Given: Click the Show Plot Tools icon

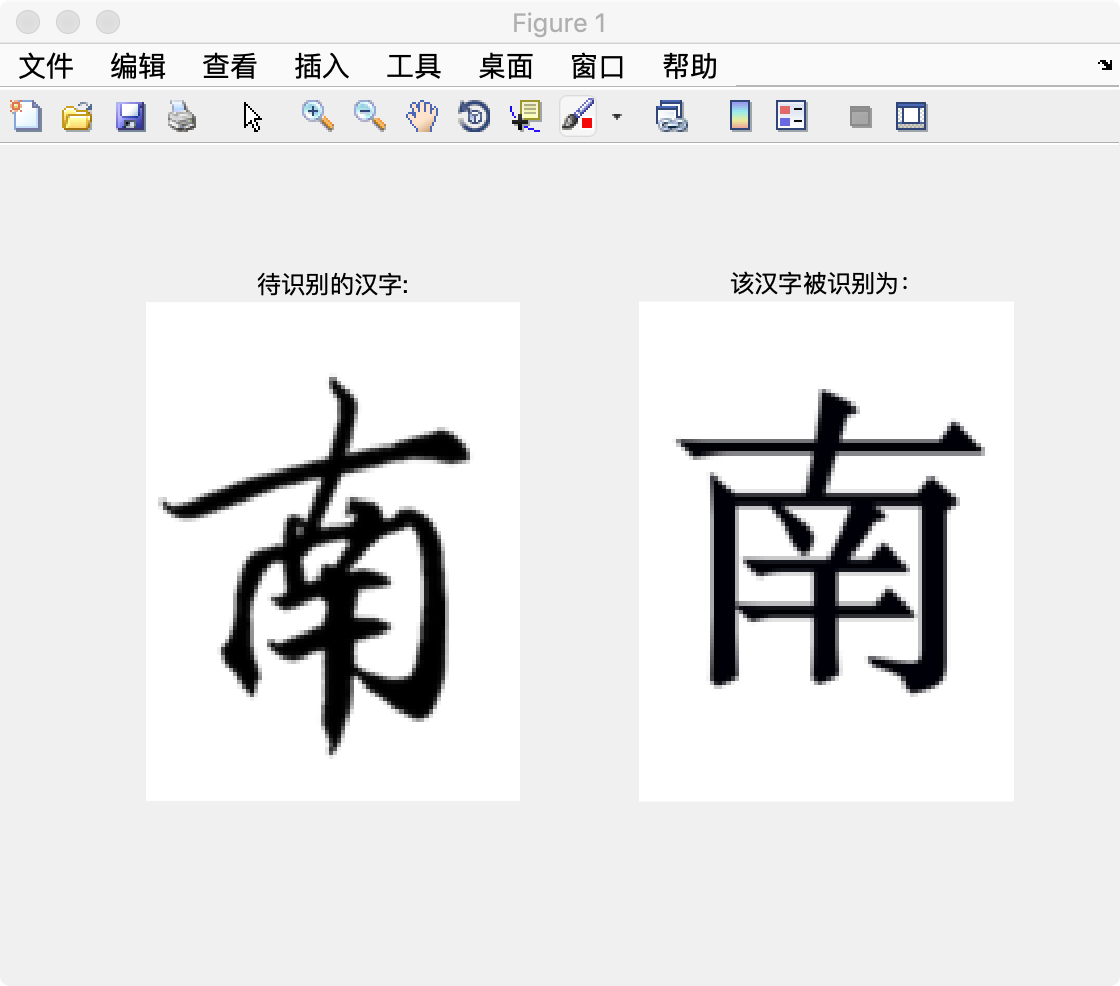Looking at the screenshot, I should 911,116.
